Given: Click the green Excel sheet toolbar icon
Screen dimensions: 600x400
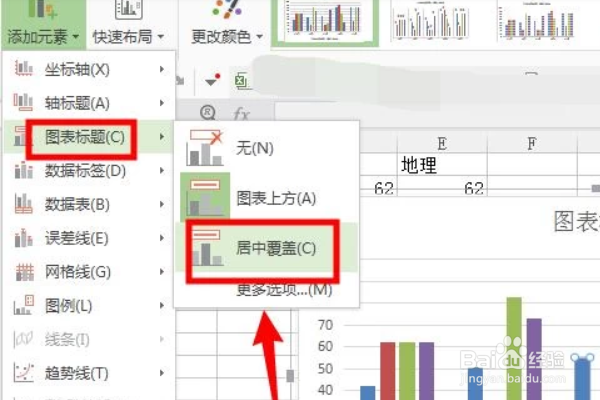Looking at the screenshot, I should pos(241,80).
